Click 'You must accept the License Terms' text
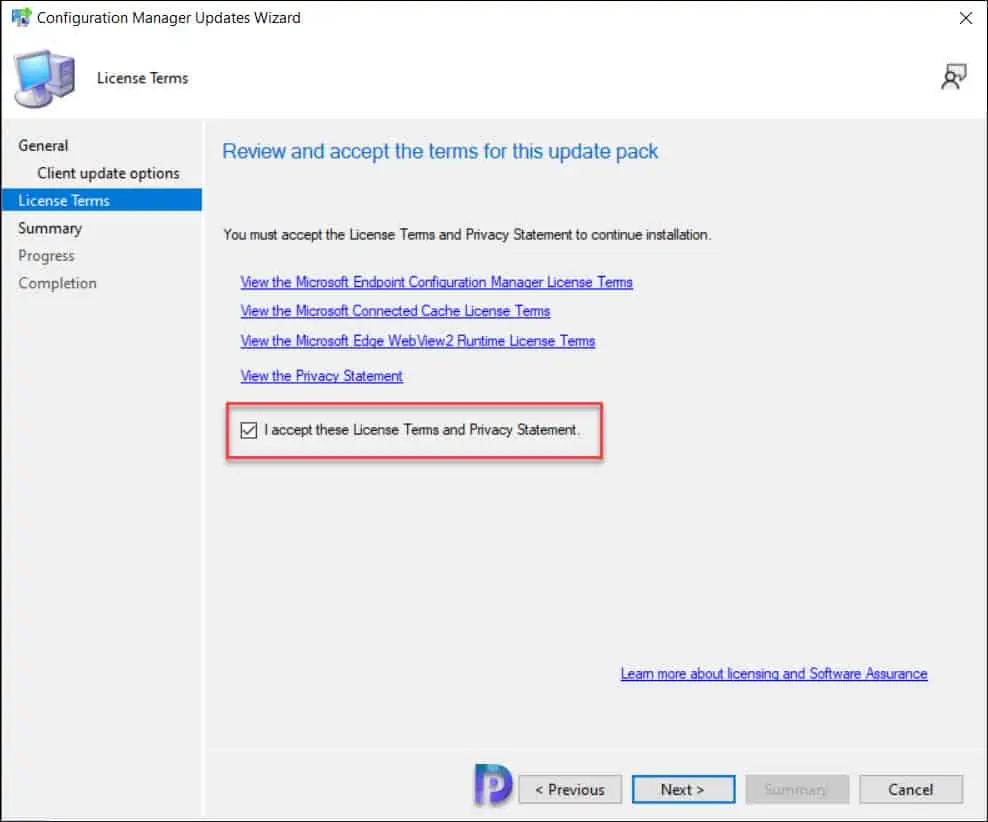Image resolution: width=988 pixels, height=822 pixels. (467, 234)
